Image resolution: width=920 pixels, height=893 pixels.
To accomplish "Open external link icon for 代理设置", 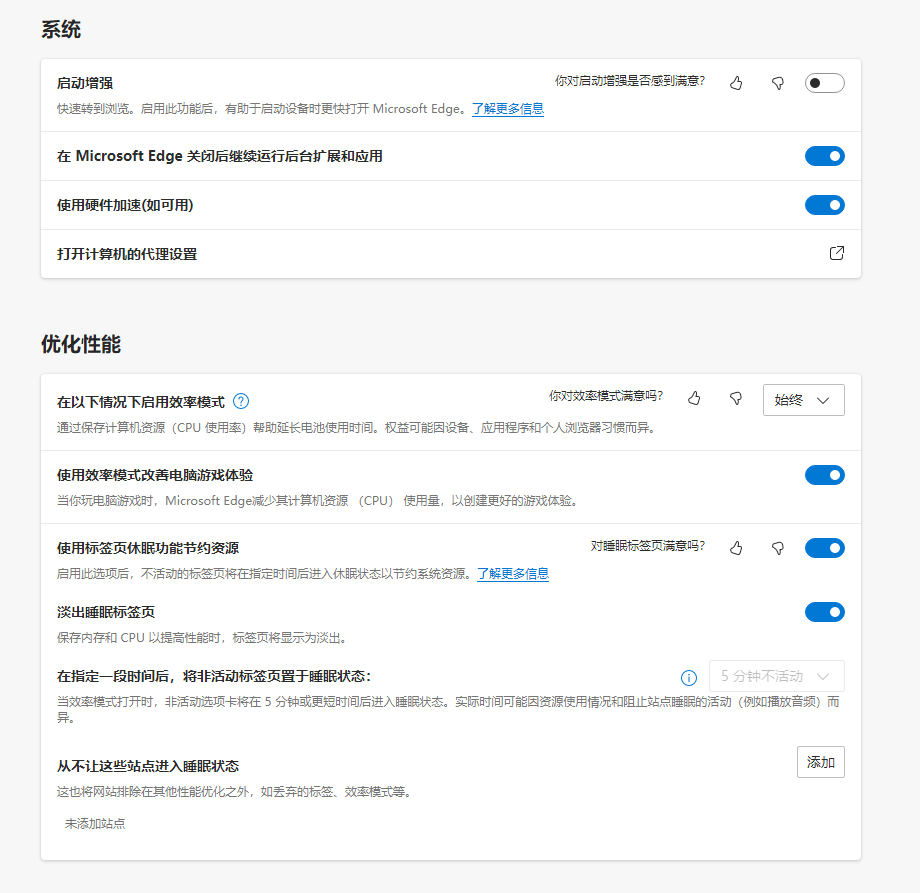I will click(x=837, y=253).
